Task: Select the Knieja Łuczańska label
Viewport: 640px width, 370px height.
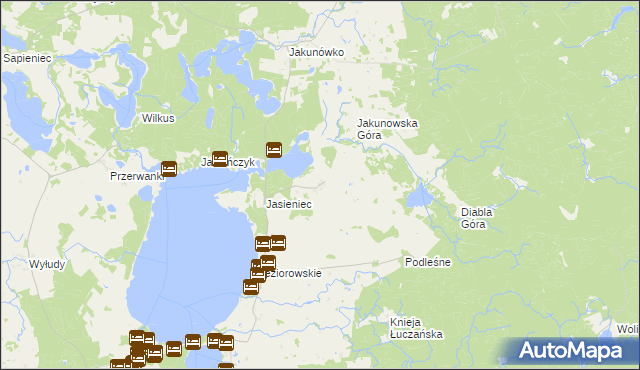Action: point(416,328)
